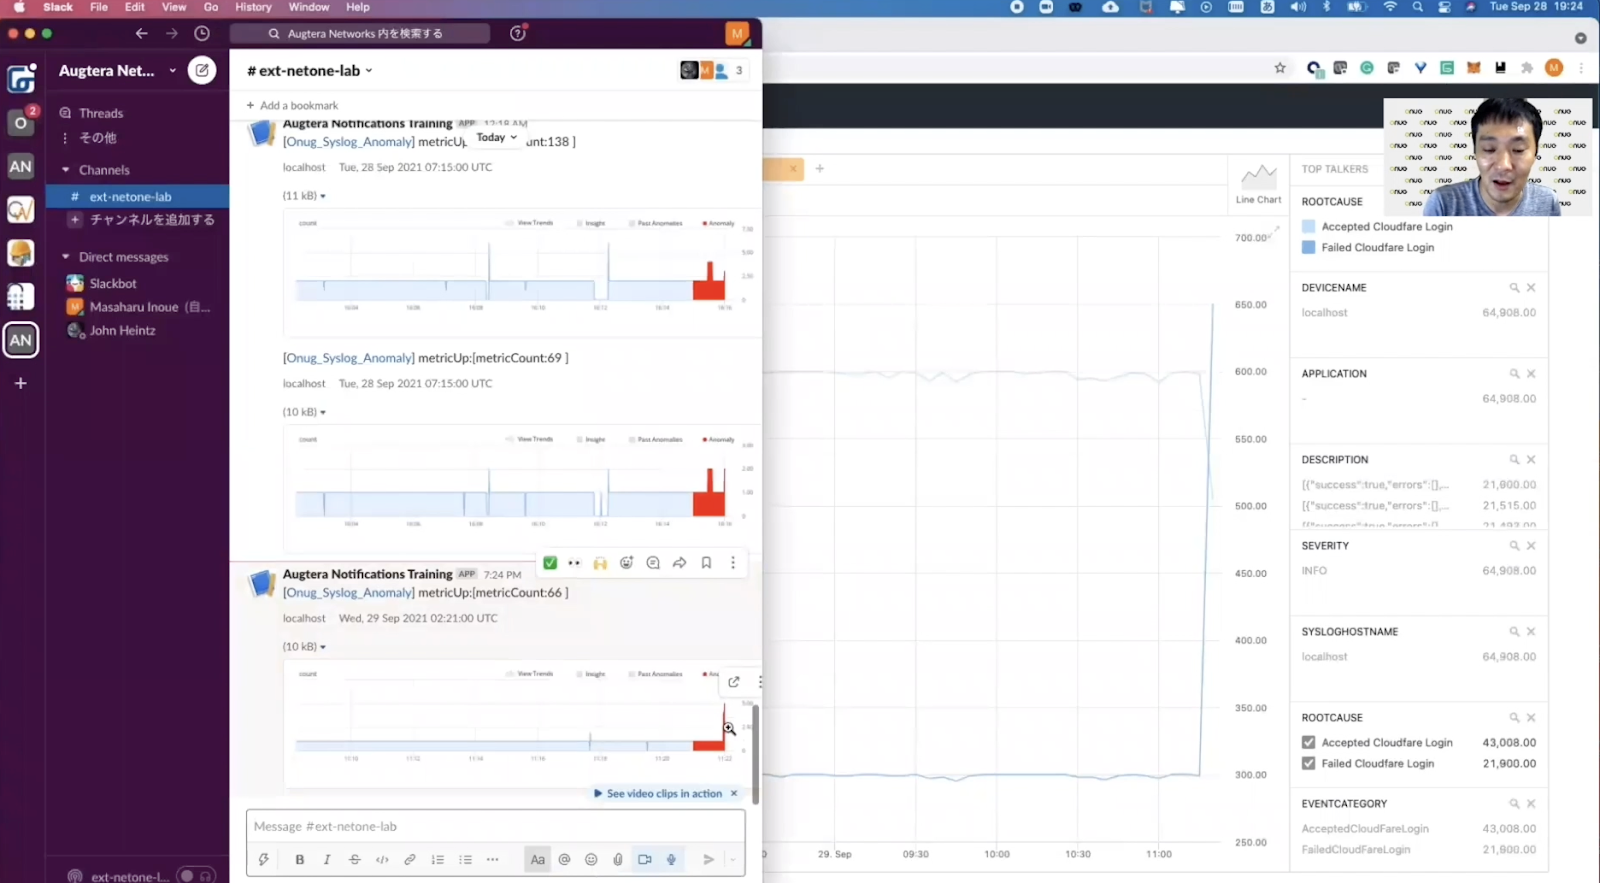This screenshot has height=883, width=1600.
Task: Open more message actions menu
Action: click(733, 563)
